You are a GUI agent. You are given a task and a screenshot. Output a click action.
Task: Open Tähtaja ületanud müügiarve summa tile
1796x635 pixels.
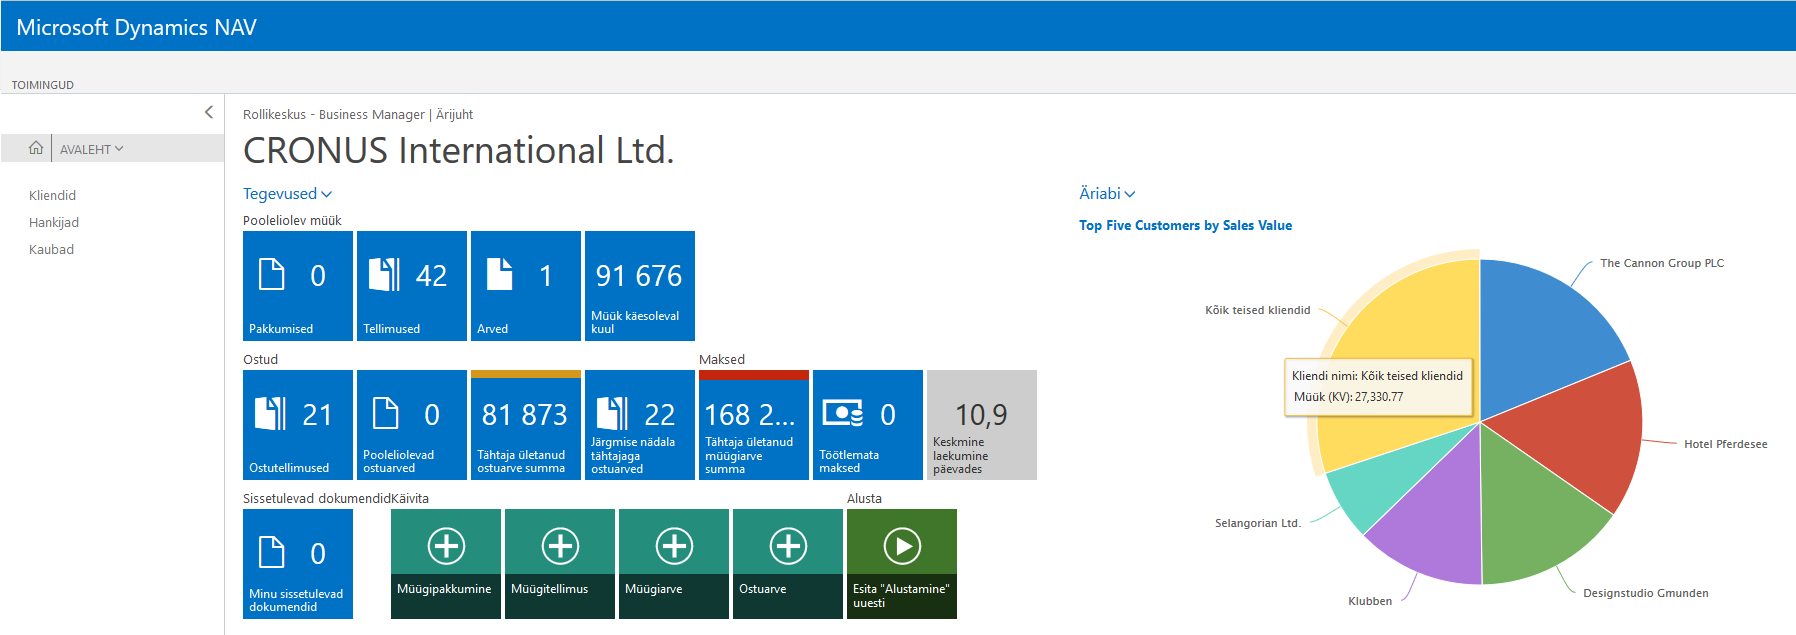(x=754, y=425)
